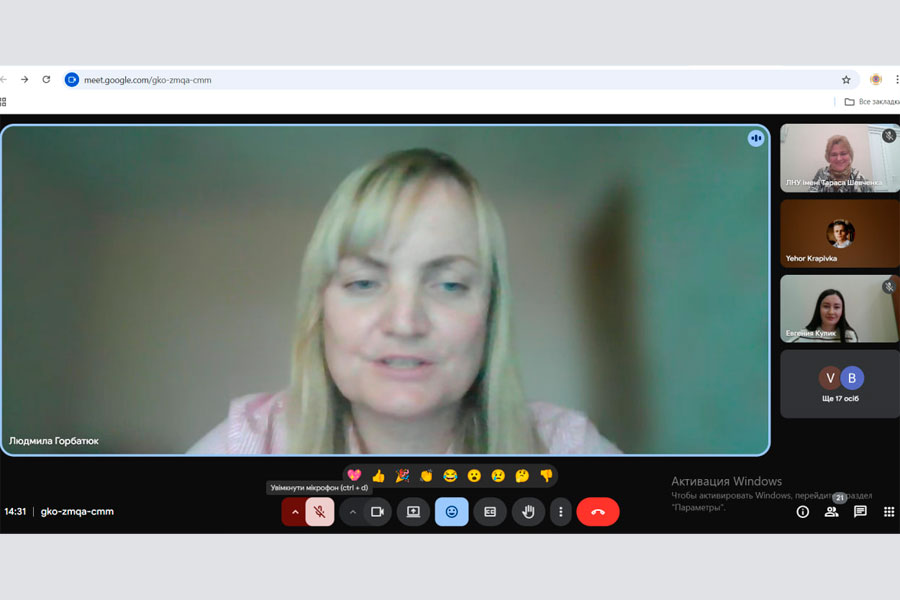This screenshot has height=600, width=900.
Task: Click the 14:31 time label
Action: (15, 511)
